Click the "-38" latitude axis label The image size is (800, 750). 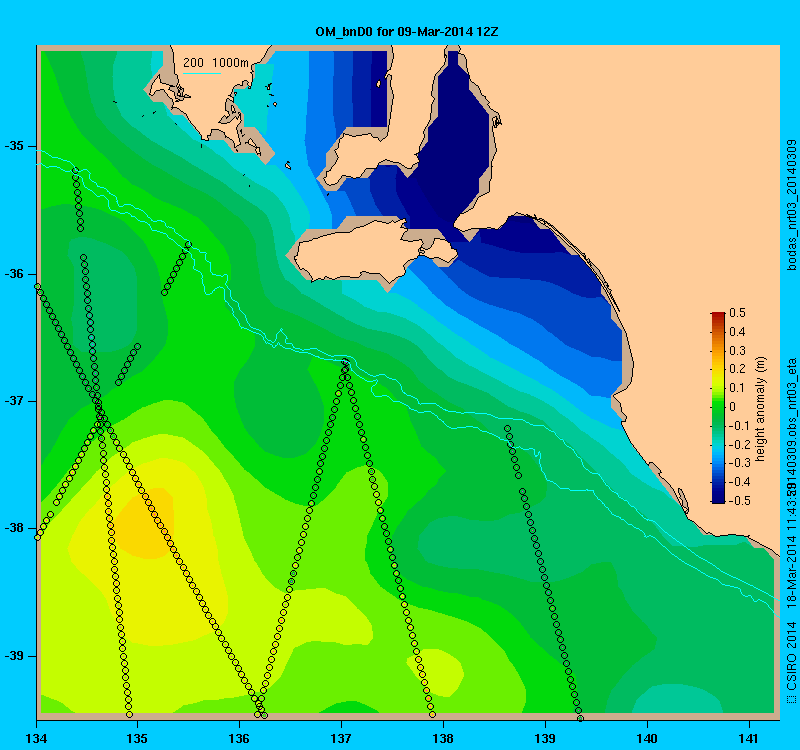[14, 529]
